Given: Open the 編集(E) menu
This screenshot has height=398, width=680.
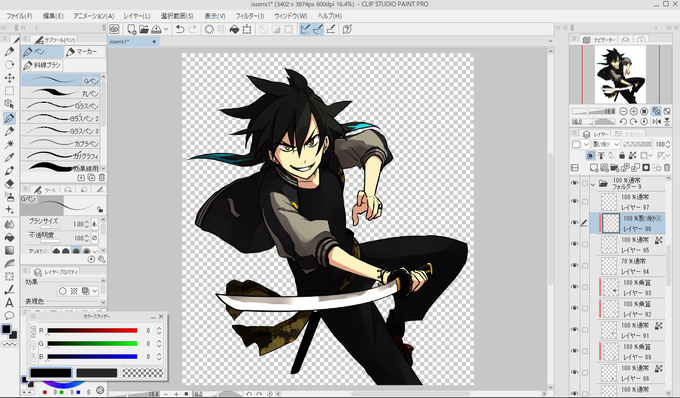Looking at the screenshot, I should pos(53,16).
